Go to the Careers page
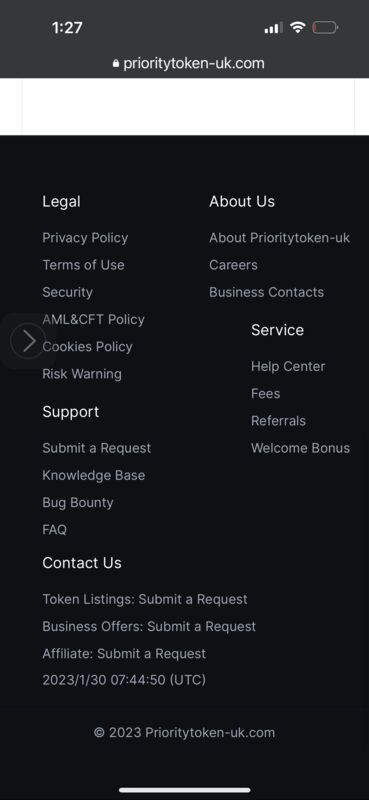The width and height of the screenshot is (369, 800). tap(233, 265)
